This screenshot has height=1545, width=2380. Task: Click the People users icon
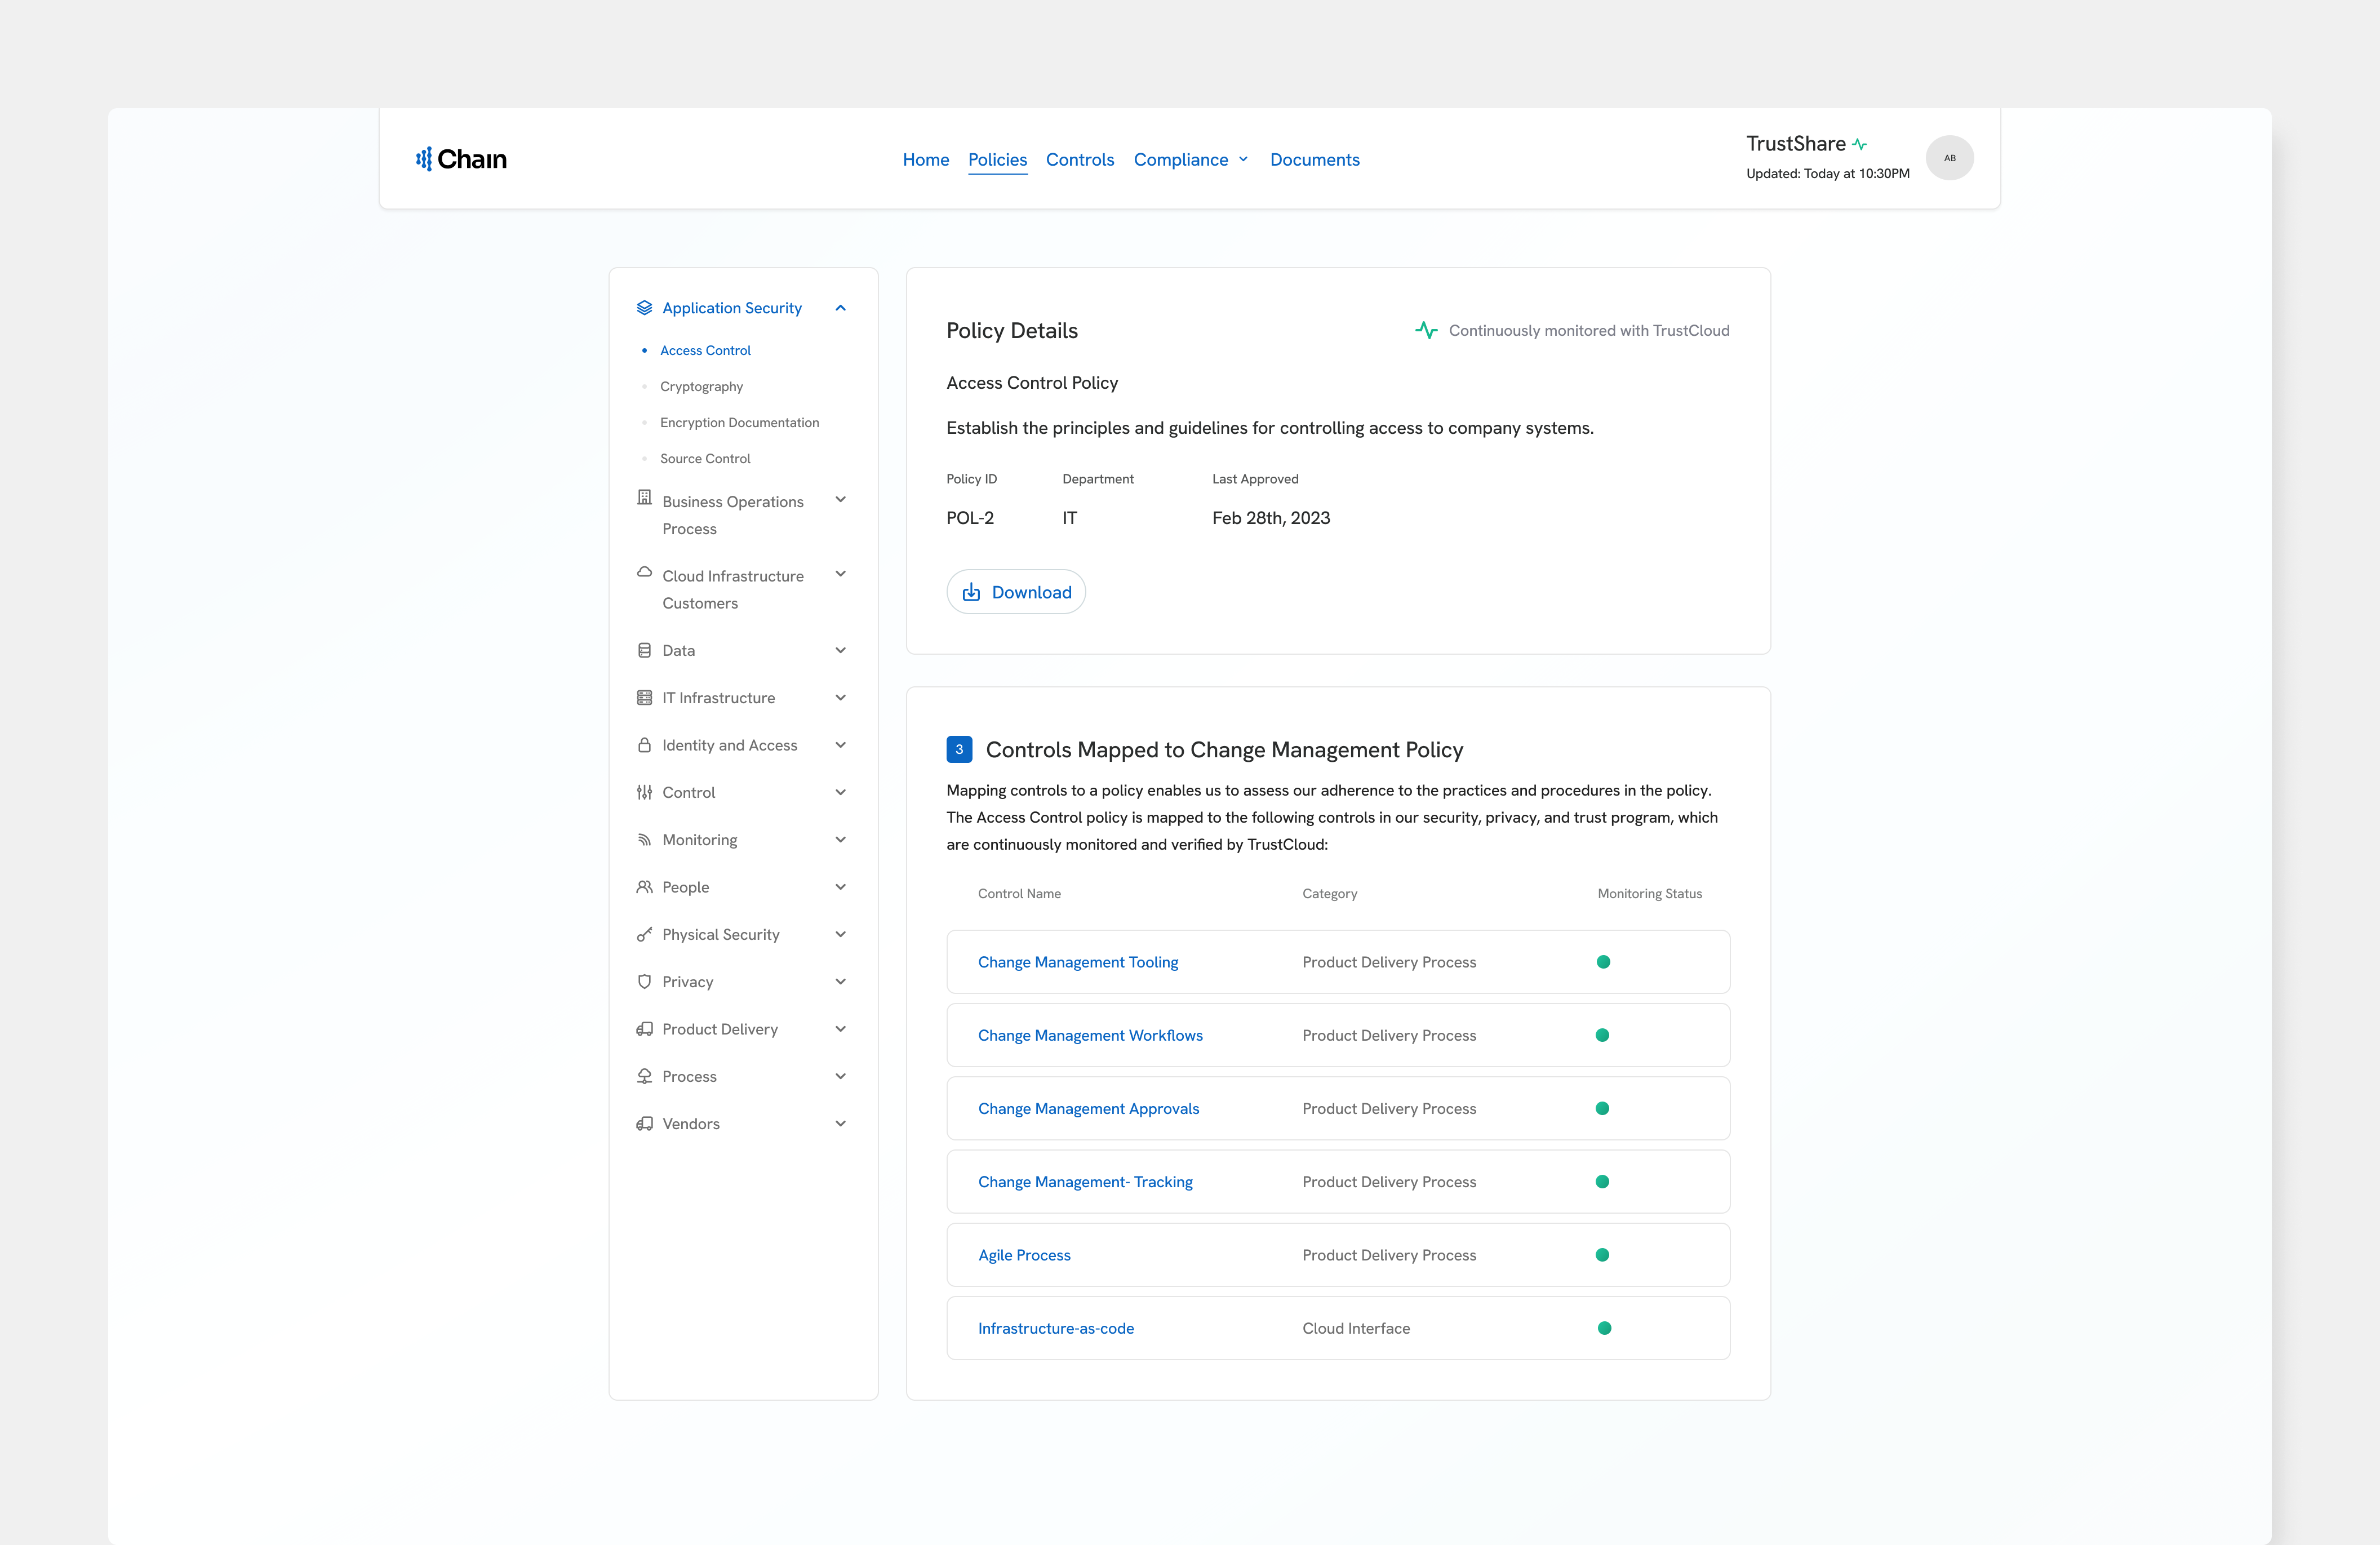(644, 887)
